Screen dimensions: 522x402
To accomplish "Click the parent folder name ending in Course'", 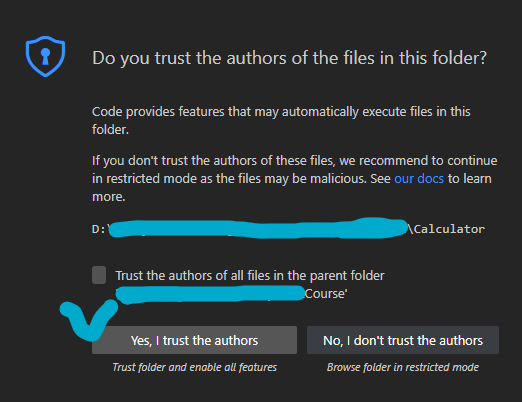I will point(326,294).
